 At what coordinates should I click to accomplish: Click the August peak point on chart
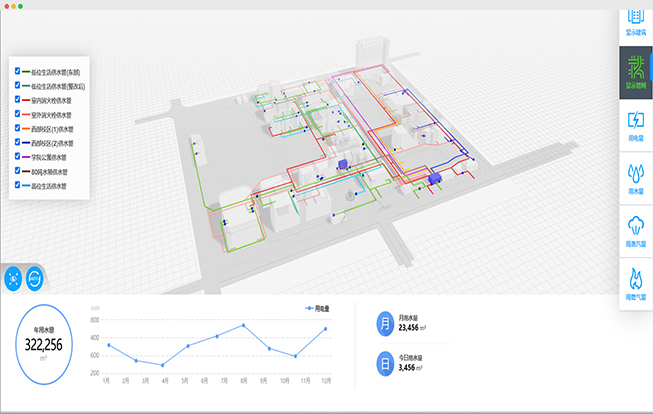[x=243, y=325]
